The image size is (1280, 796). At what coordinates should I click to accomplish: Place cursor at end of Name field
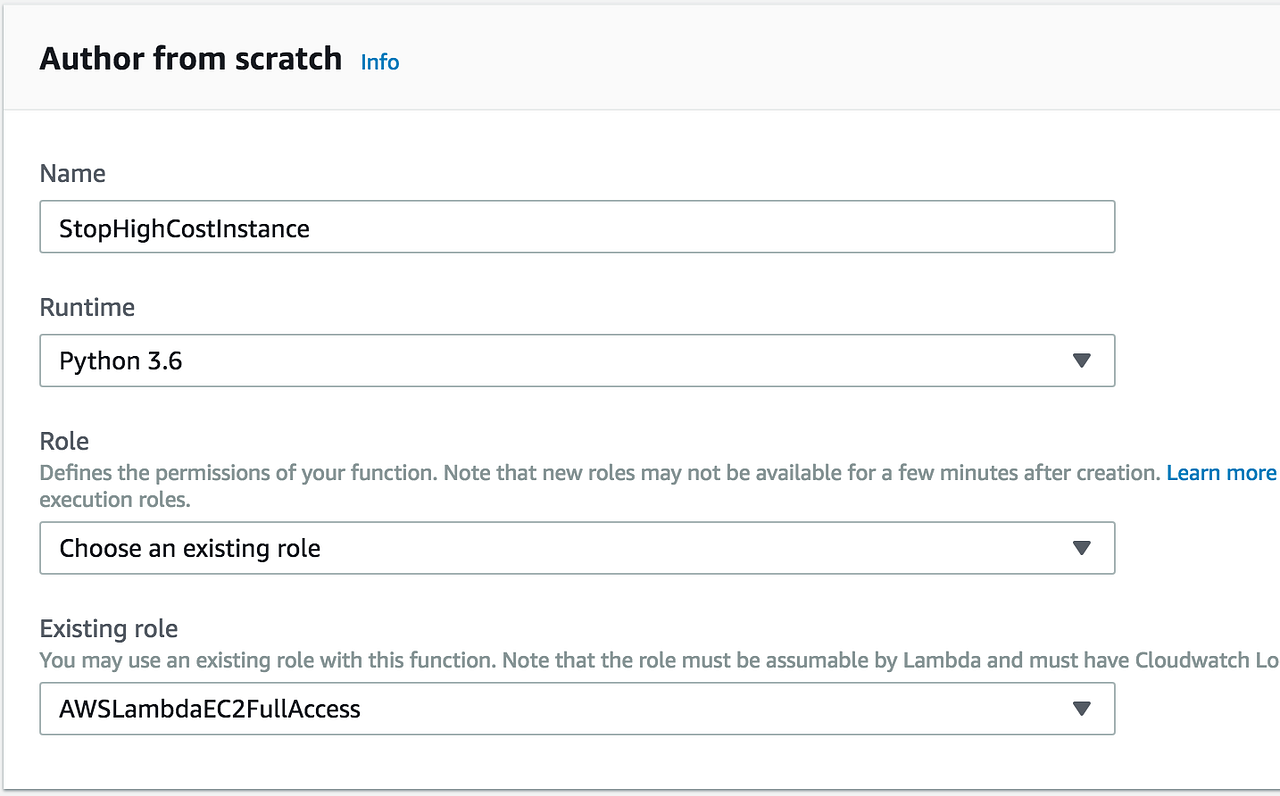pyautogui.click(x=700, y=228)
